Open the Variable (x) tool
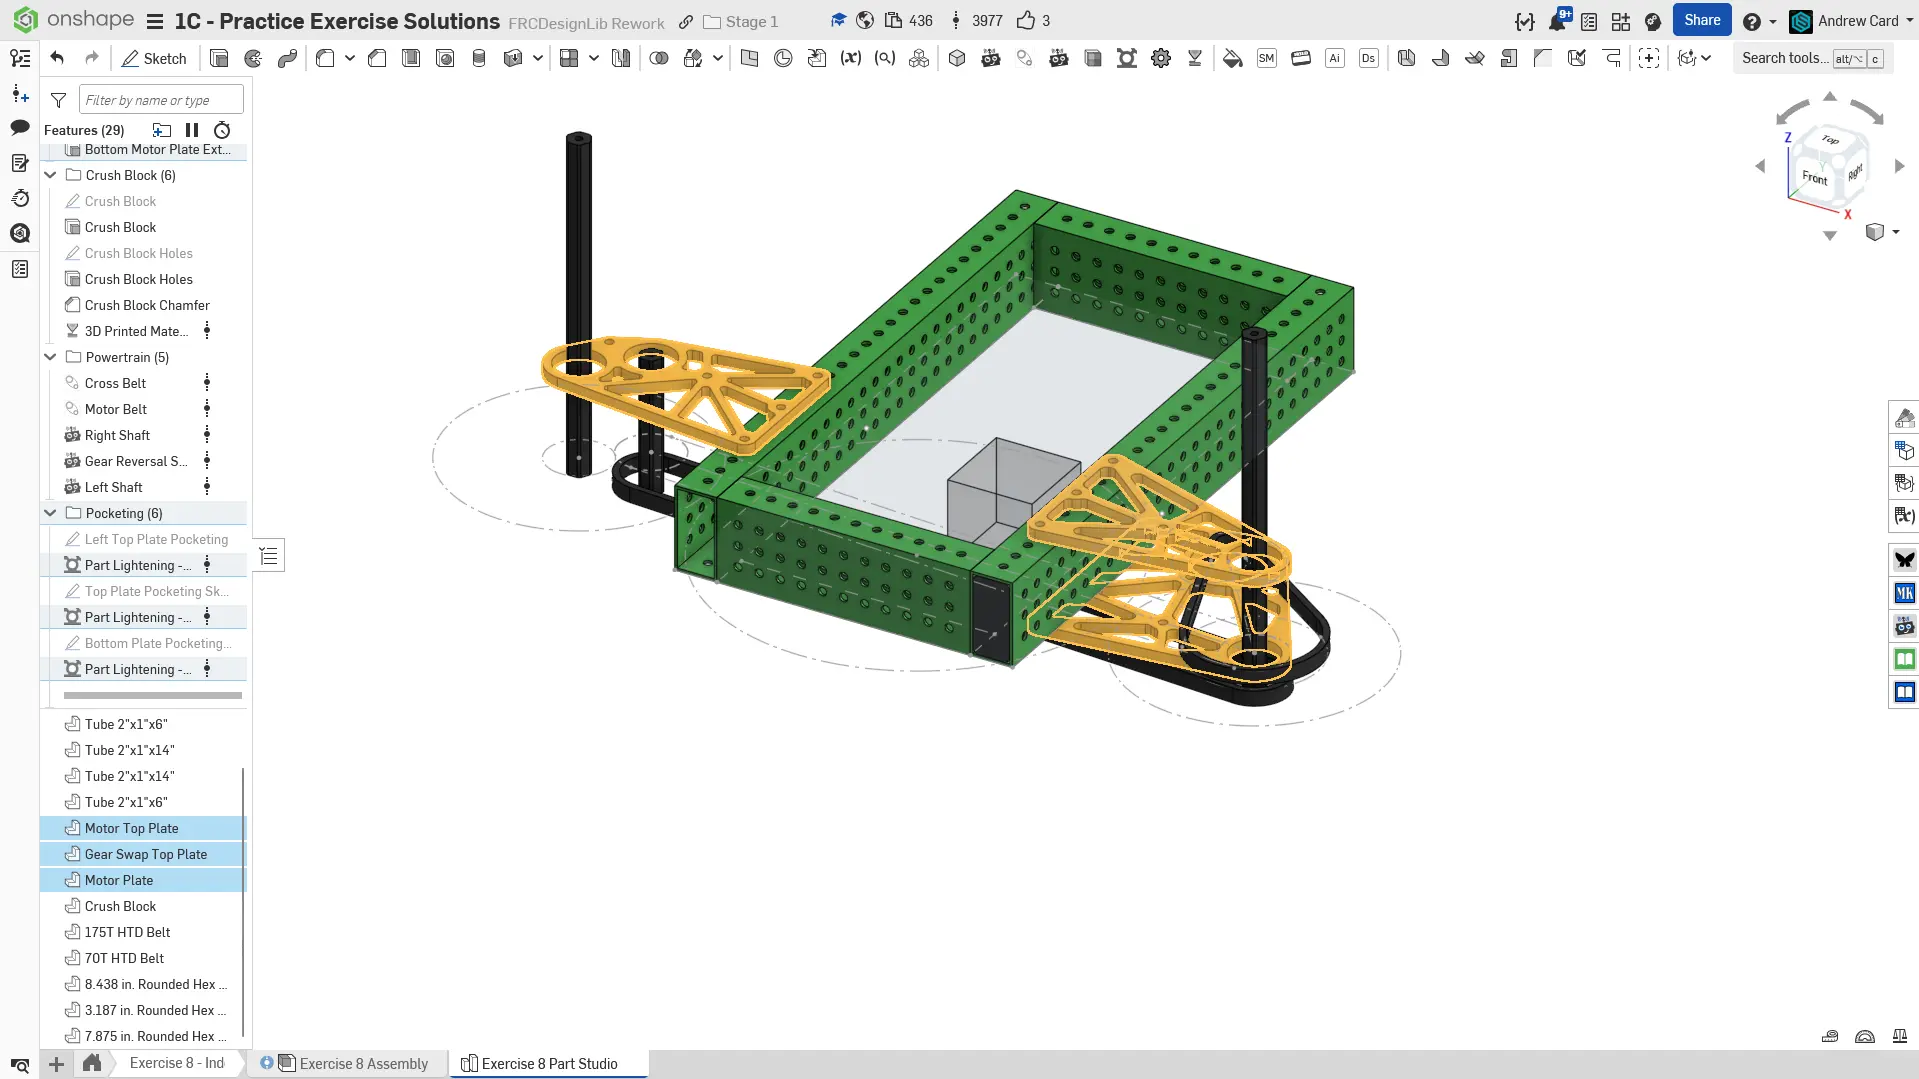 click(850, 58)
